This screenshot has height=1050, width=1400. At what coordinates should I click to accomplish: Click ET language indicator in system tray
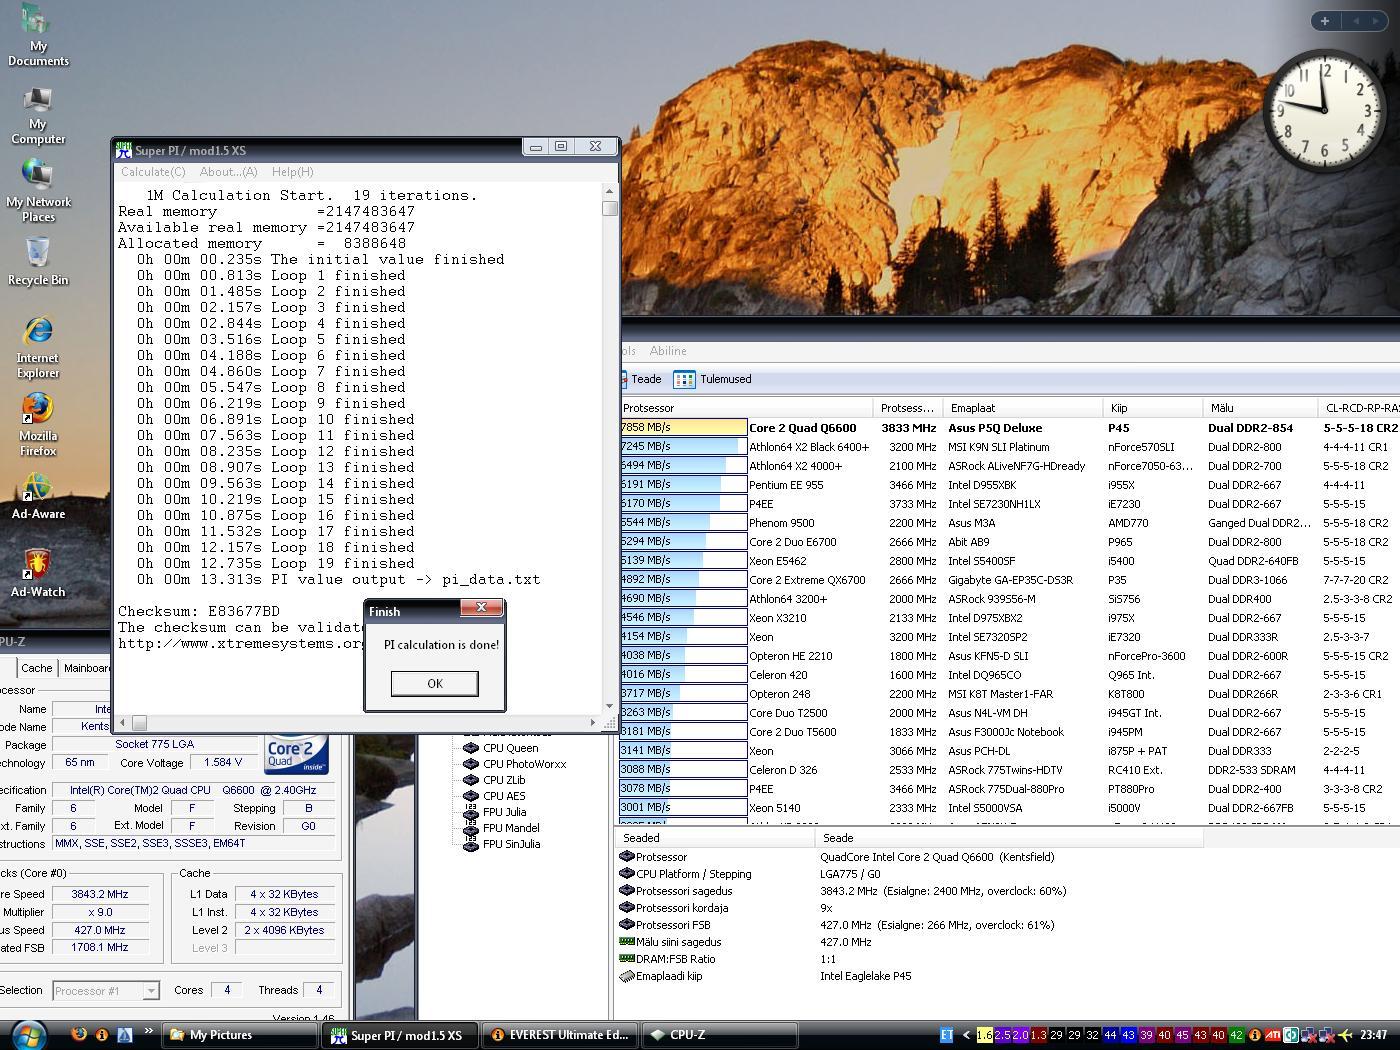point(947,1035)
